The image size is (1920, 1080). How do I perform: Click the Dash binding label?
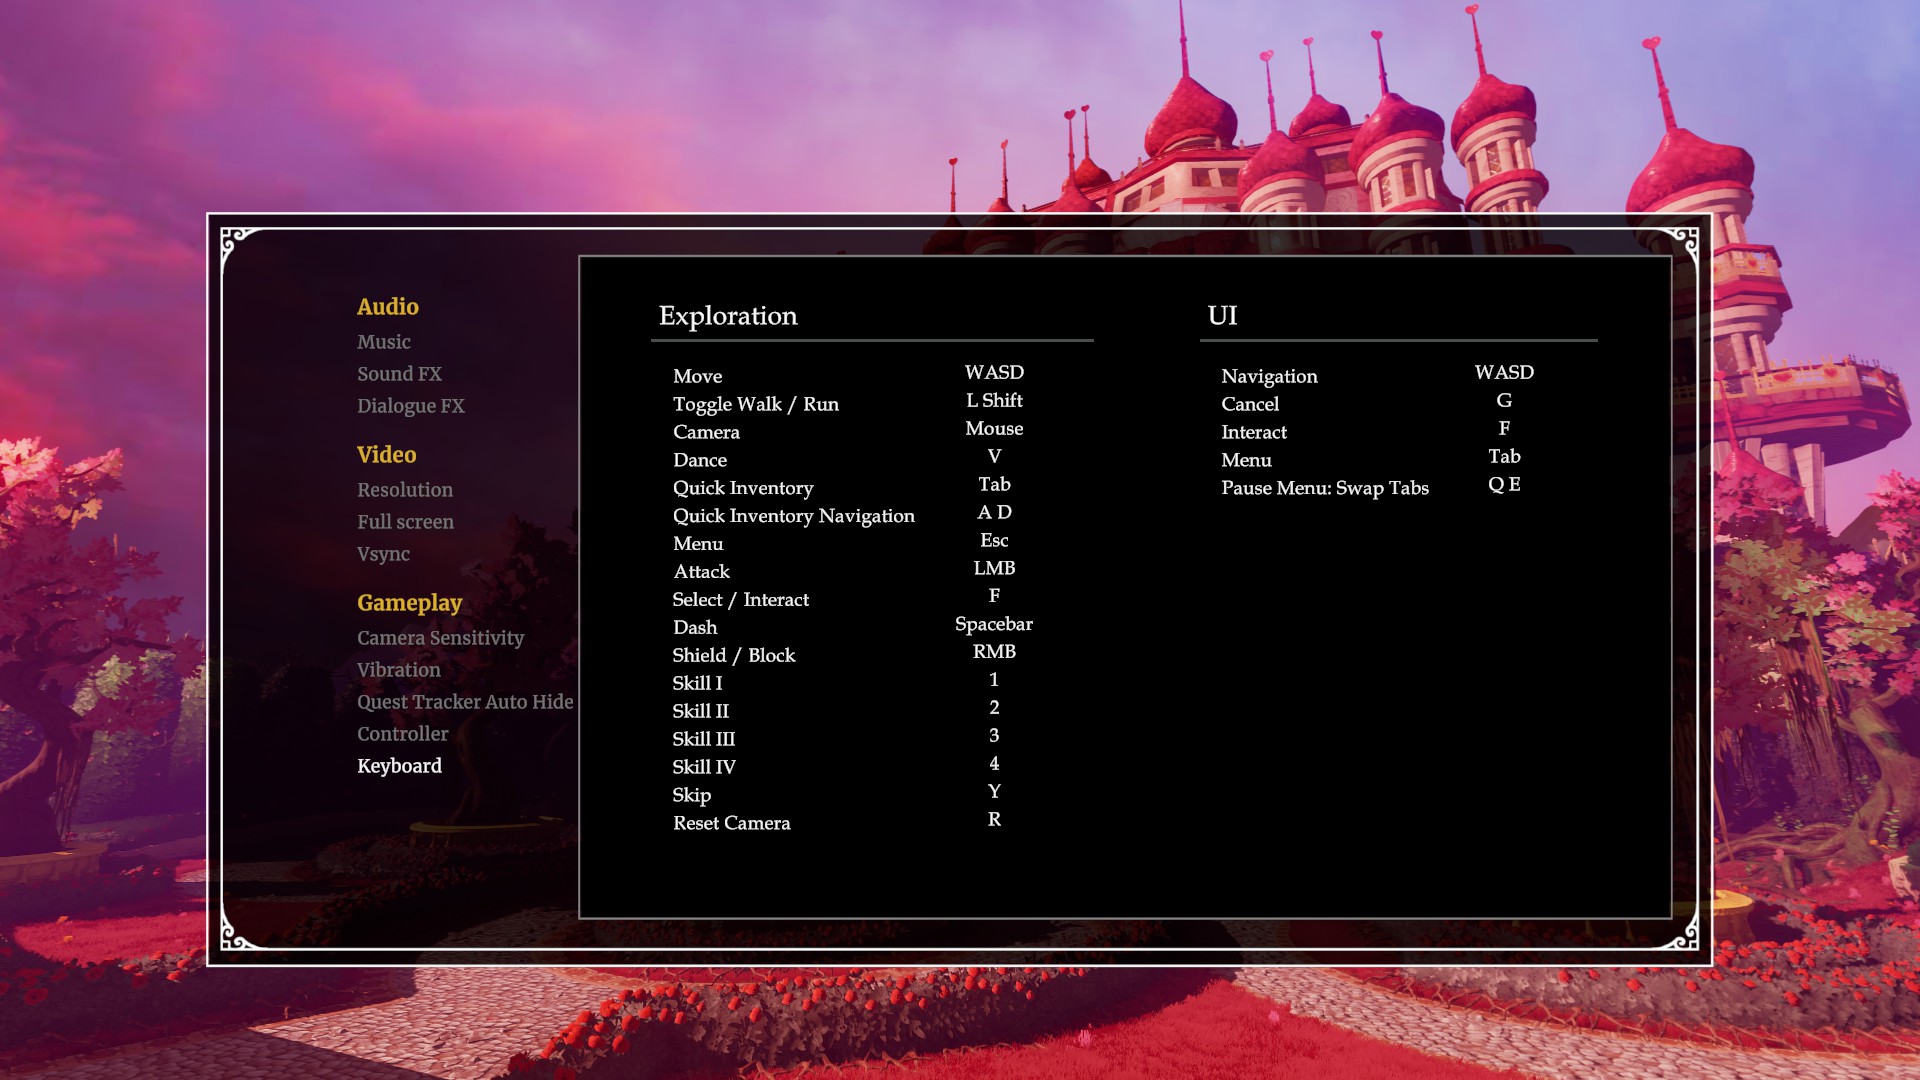click(694, 628)
